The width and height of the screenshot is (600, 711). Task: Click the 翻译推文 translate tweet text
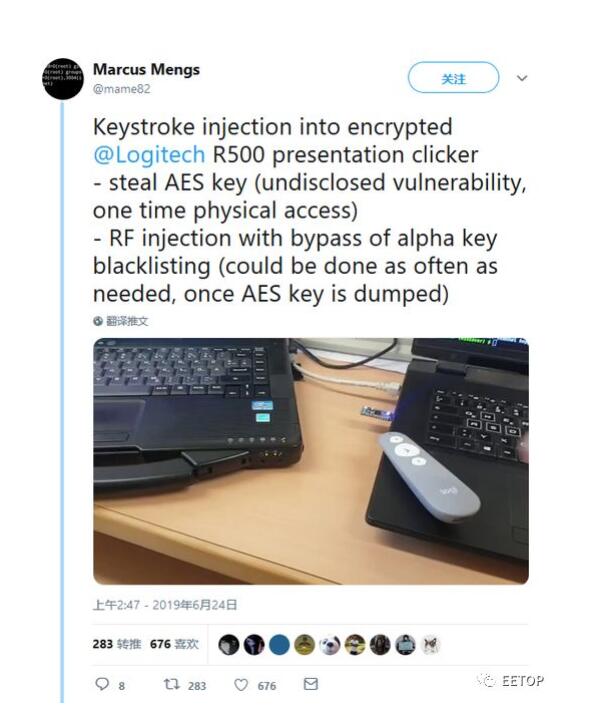tap(127, 321)
